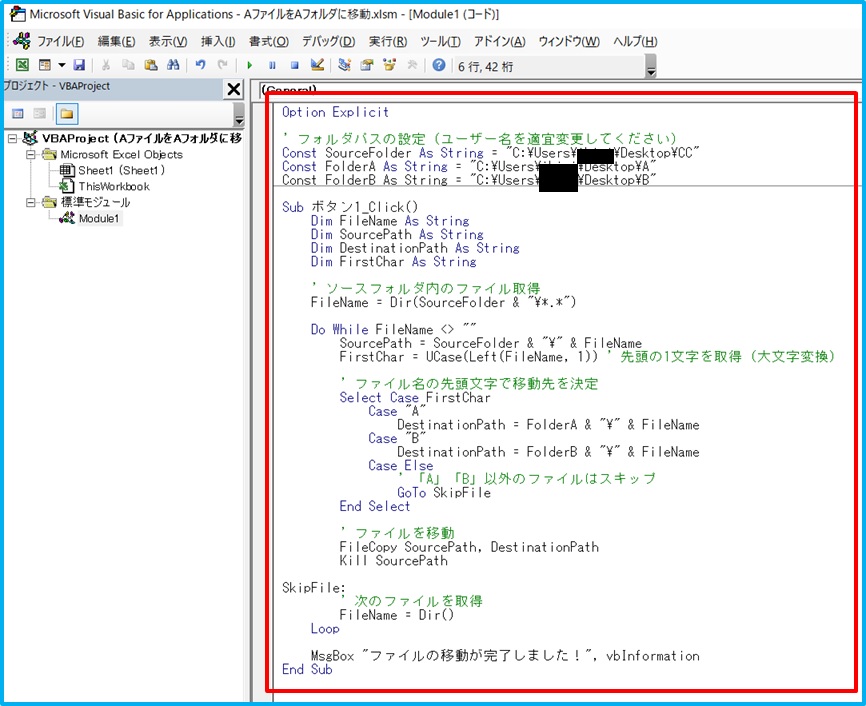This screenshot has height=706, width=866.
Task: Click the 'FileCopy SourcePath, DestinationPath' line
Action: pos(469,547)
